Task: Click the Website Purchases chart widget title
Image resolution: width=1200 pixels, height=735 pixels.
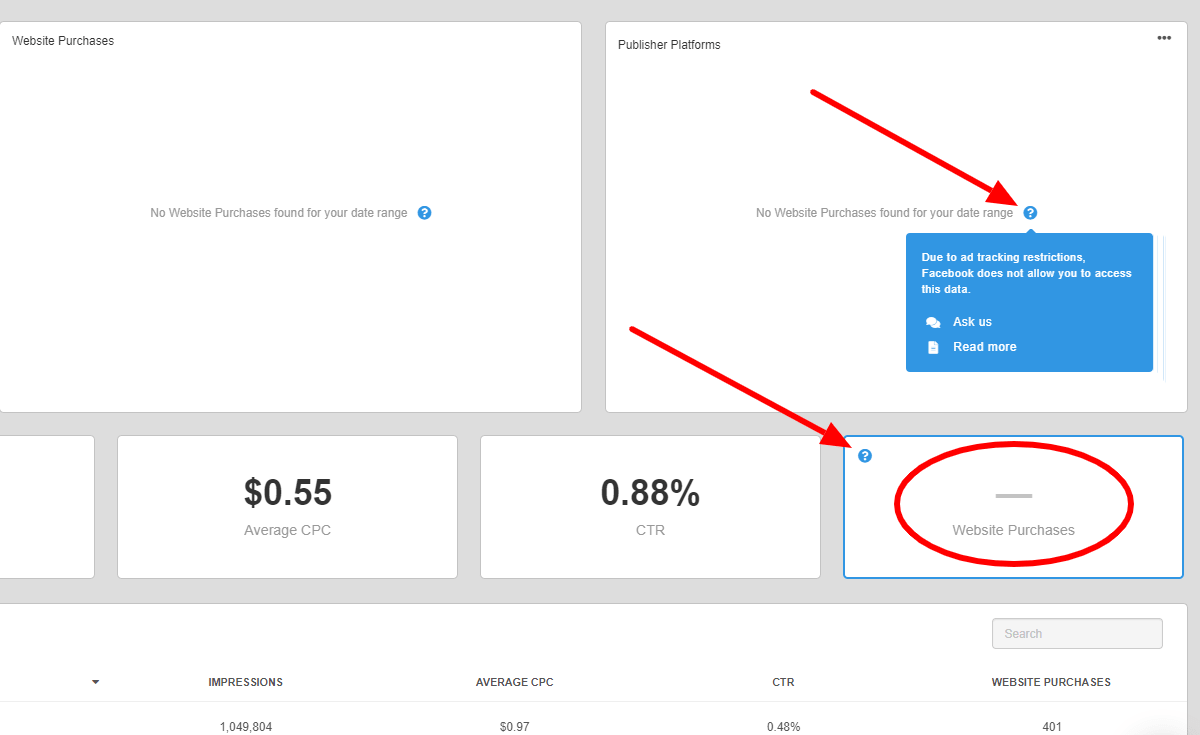Action: tap(63, 41)
